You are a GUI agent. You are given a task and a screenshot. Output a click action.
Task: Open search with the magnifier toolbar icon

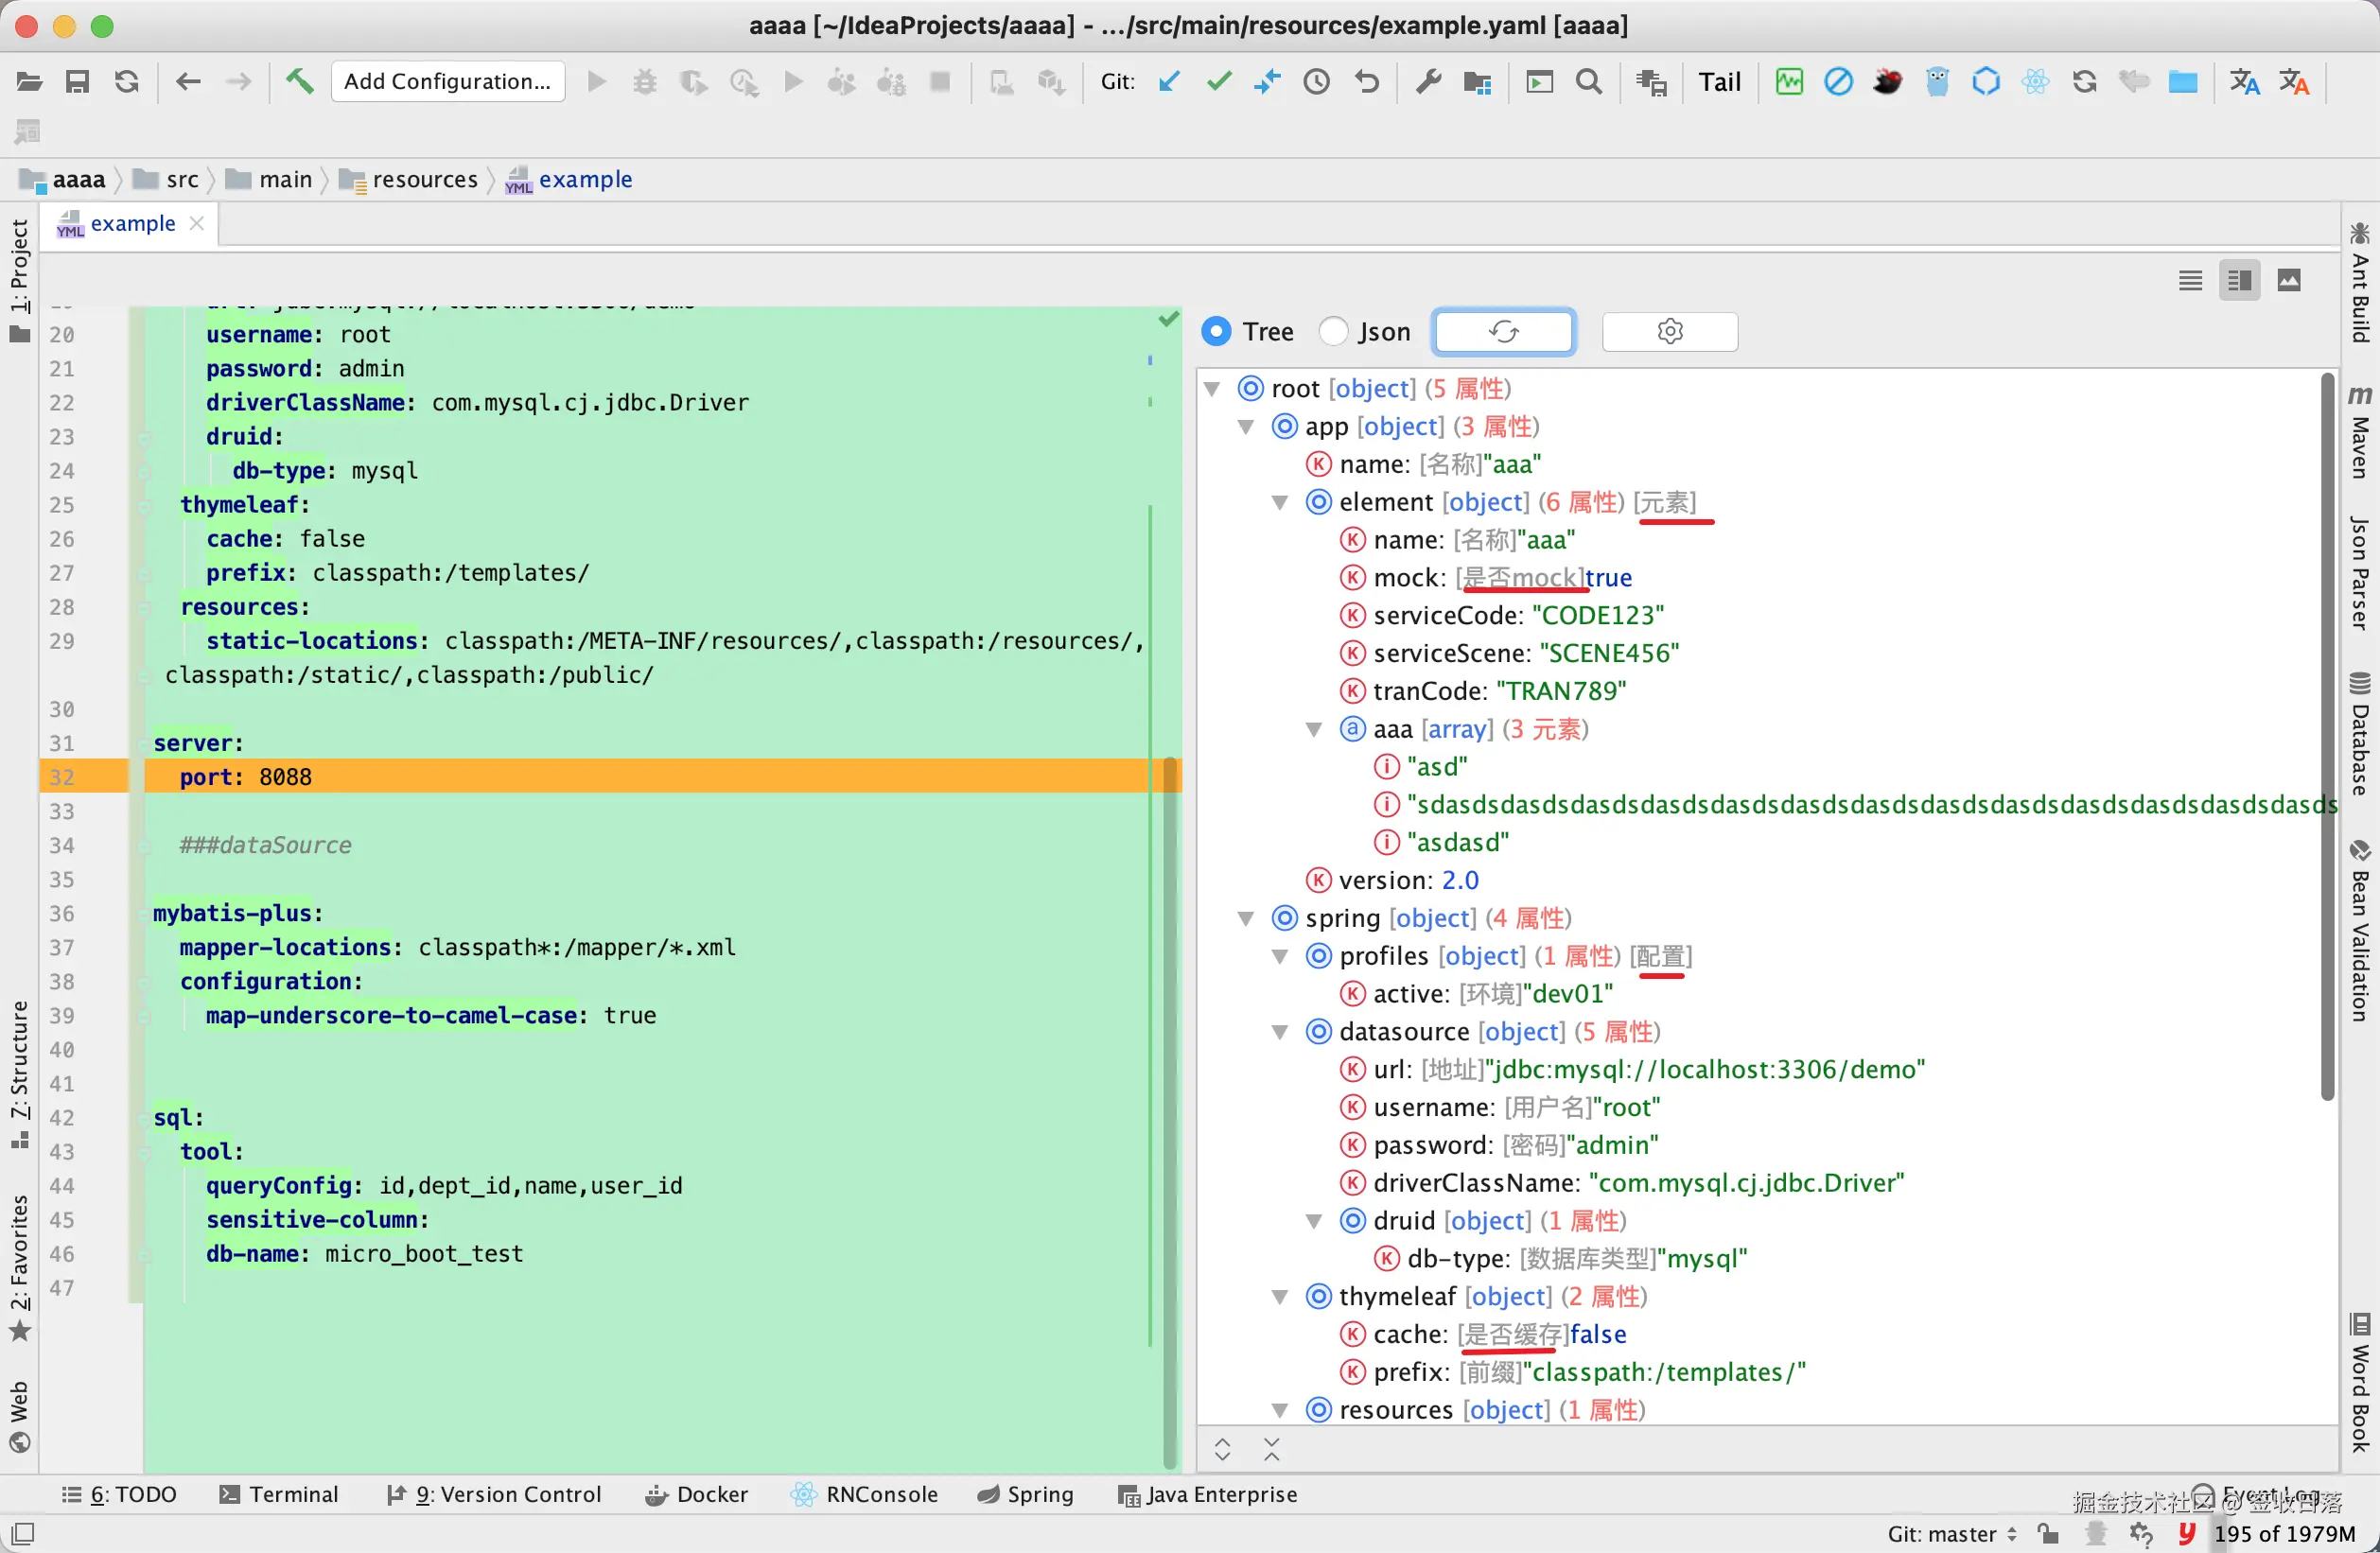pos(1589,82)
